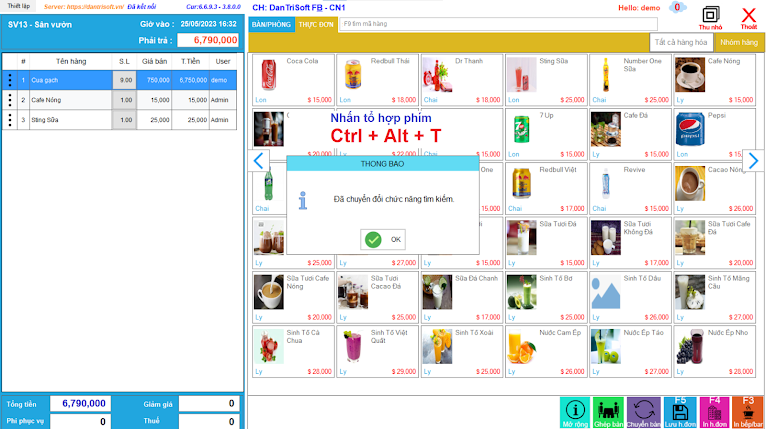766x429 pixels.
Task: Select the Sinh Tố Bơ product
Action: click(546, 297)
